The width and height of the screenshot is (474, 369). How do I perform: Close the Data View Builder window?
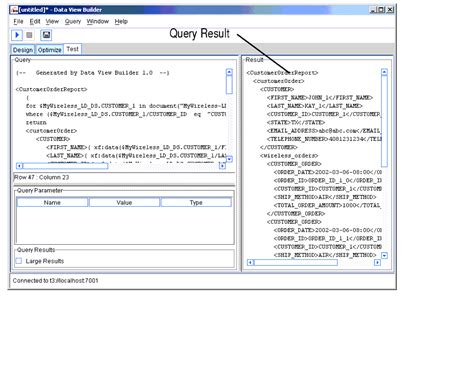(390, 10)
